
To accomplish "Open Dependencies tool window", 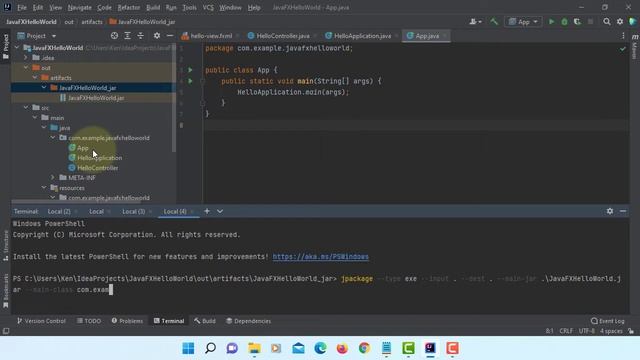I will point(249,321).
